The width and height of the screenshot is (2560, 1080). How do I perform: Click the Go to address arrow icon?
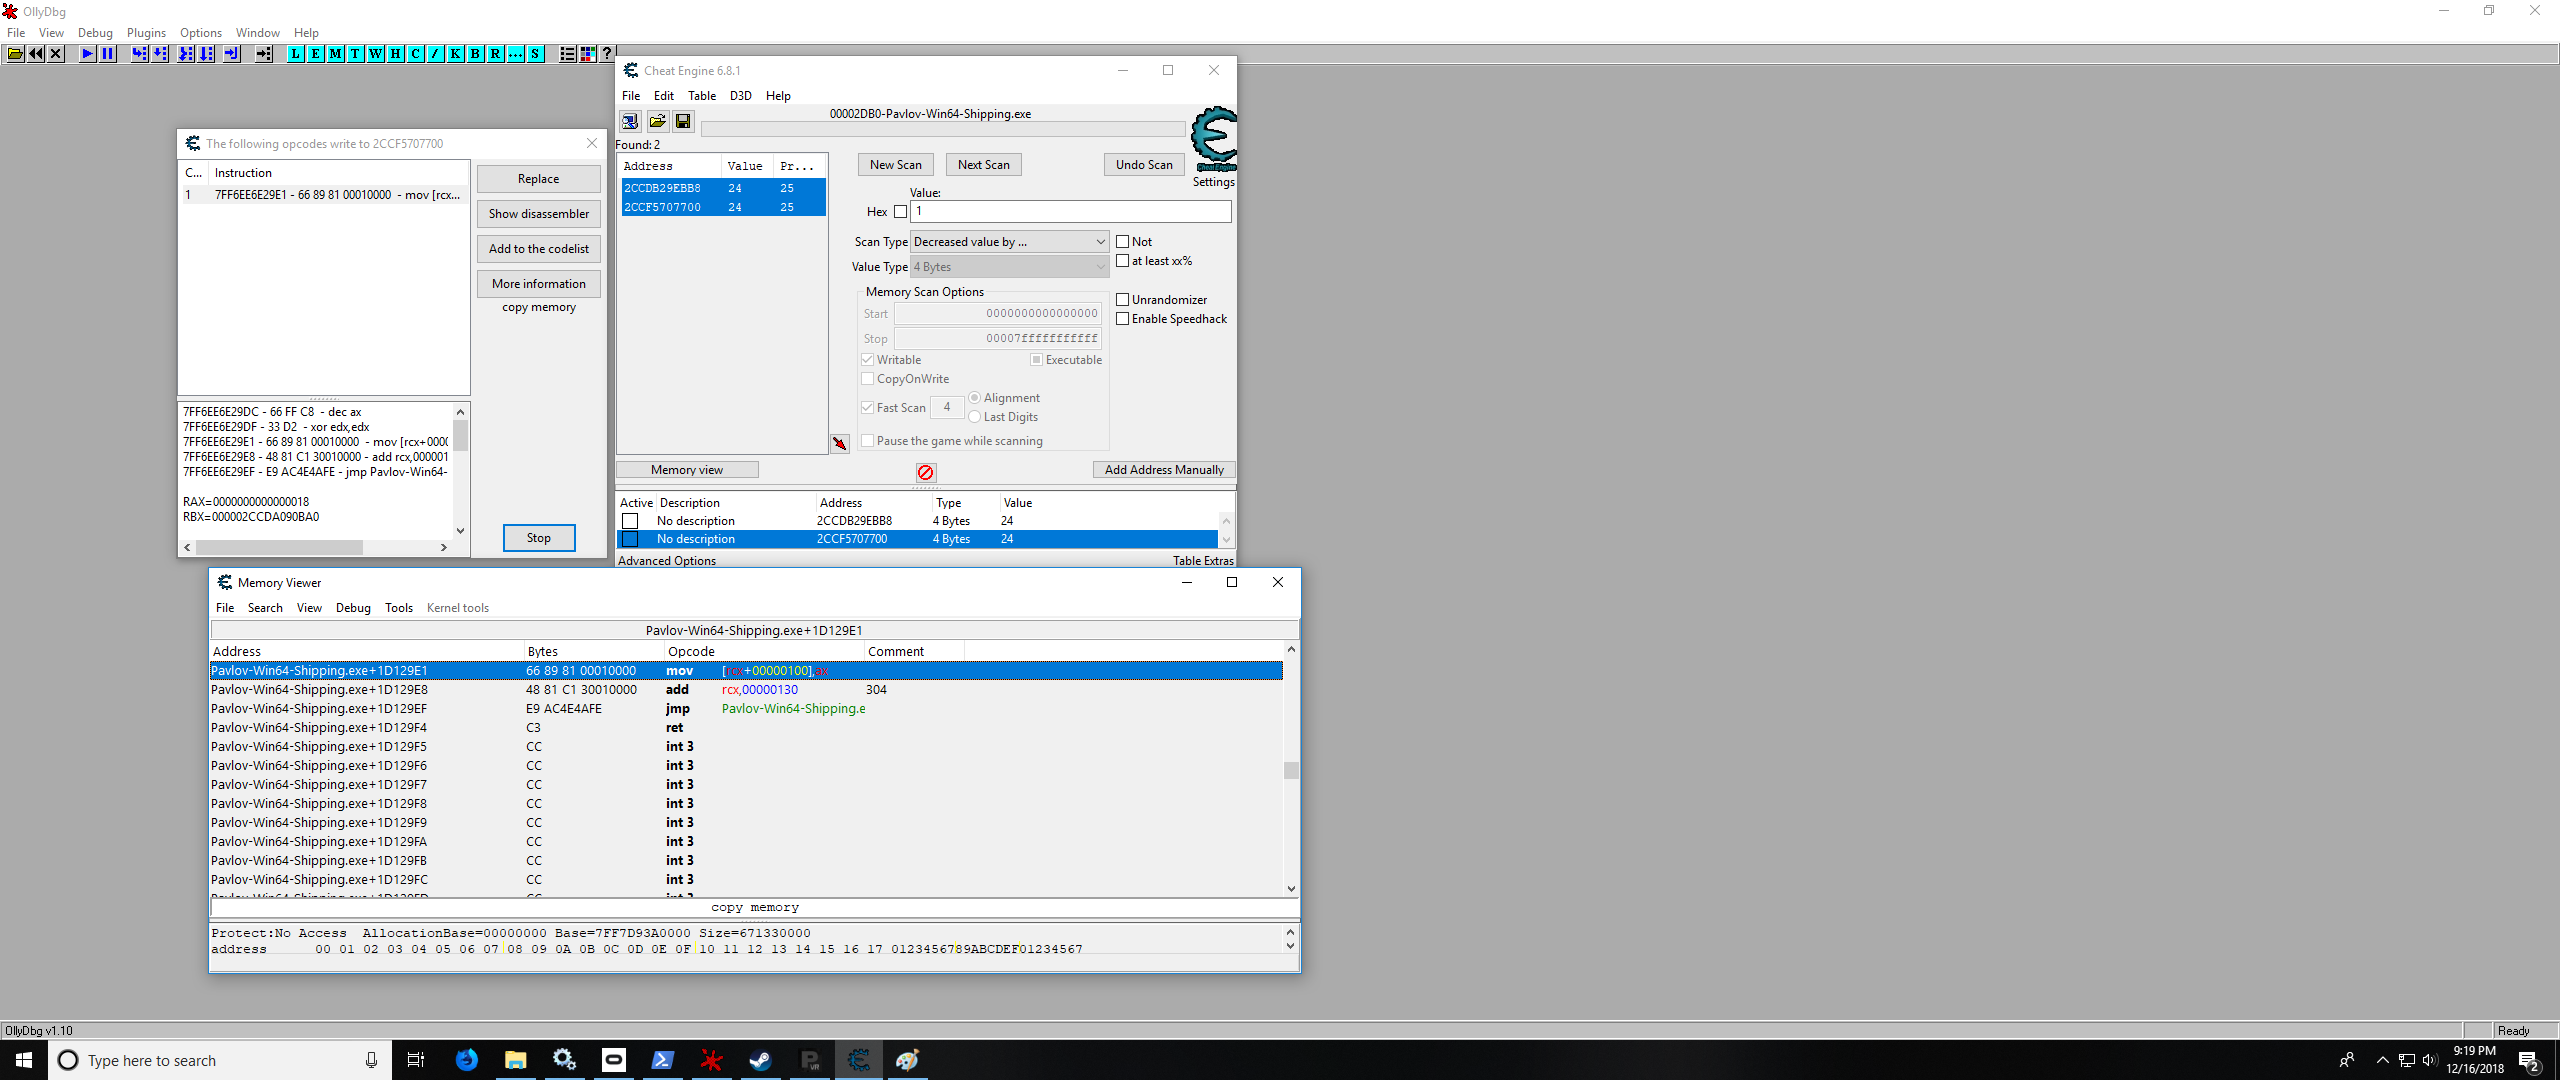(264, 54)
